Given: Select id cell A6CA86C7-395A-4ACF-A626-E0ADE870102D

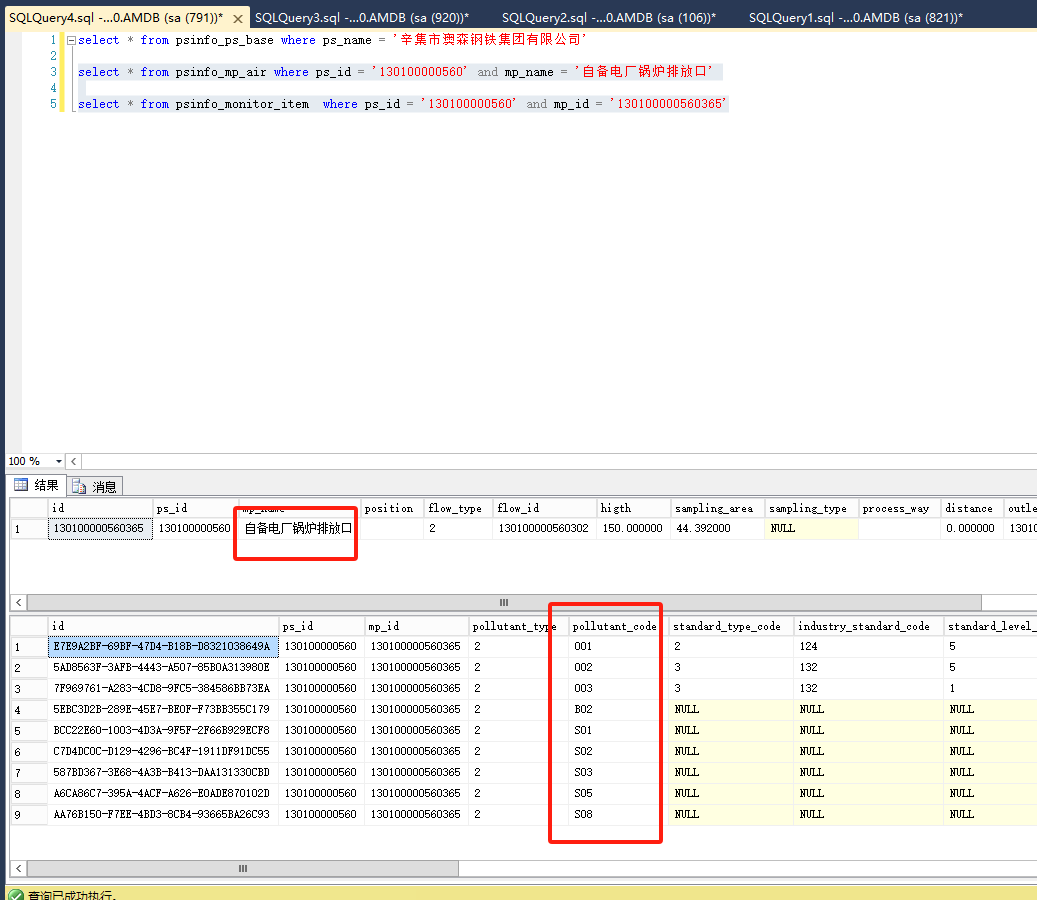Looking at the screenshot, I should click(163, 793).
